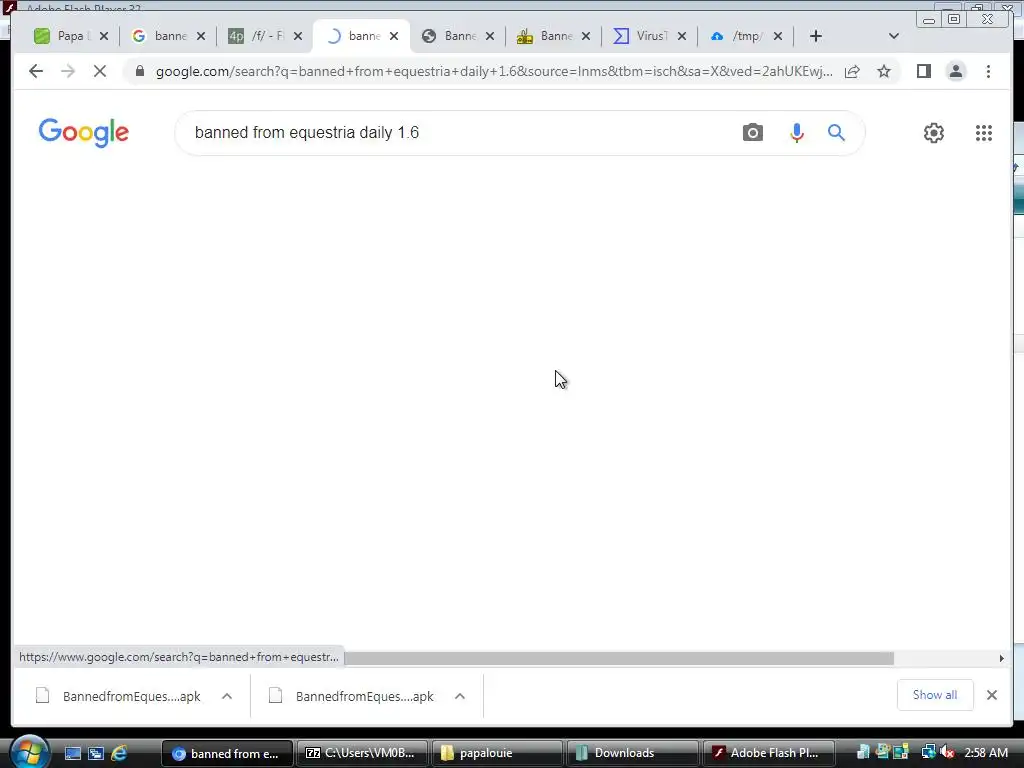Close the /tmp/ tab

point(778,36)
